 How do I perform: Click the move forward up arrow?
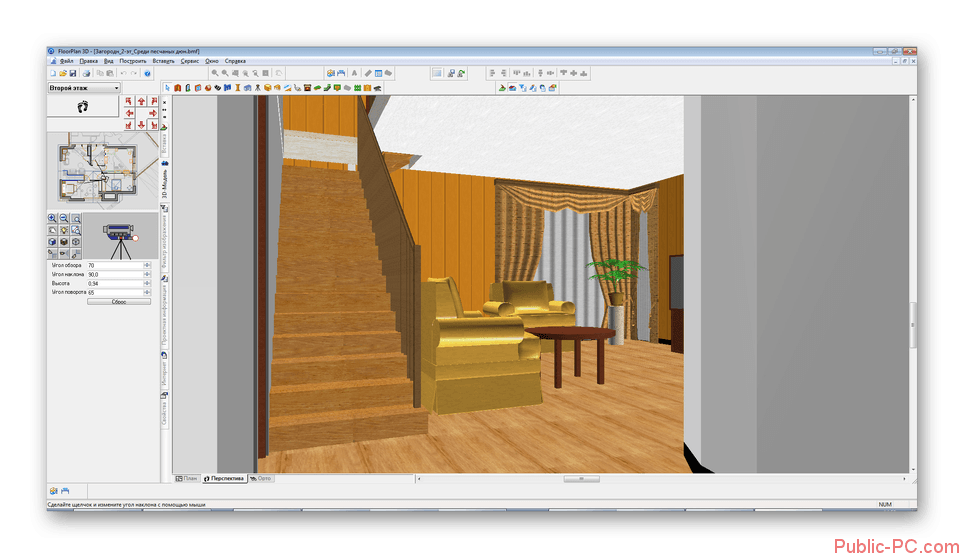[141, 101]
